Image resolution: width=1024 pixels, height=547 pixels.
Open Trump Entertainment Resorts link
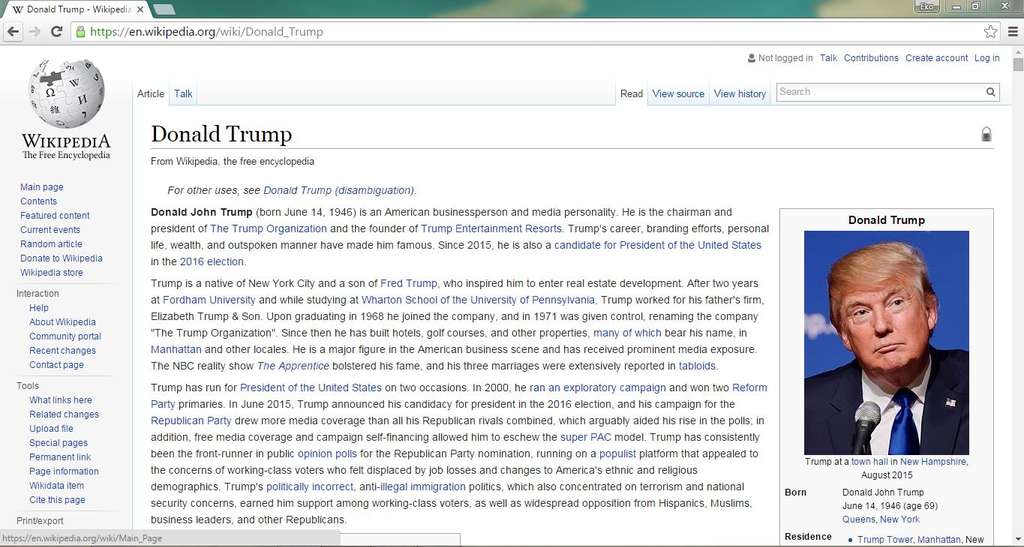(491, 228)
